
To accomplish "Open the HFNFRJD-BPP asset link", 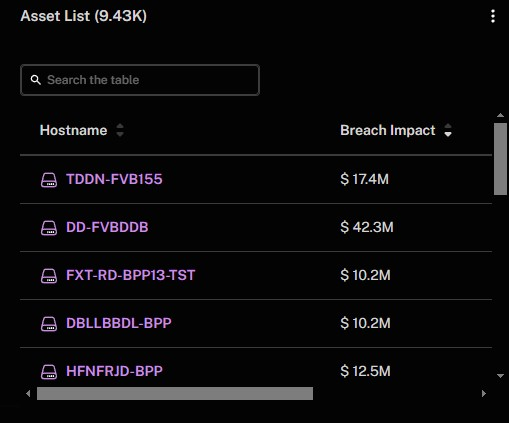I will click(x=114, y=371).
